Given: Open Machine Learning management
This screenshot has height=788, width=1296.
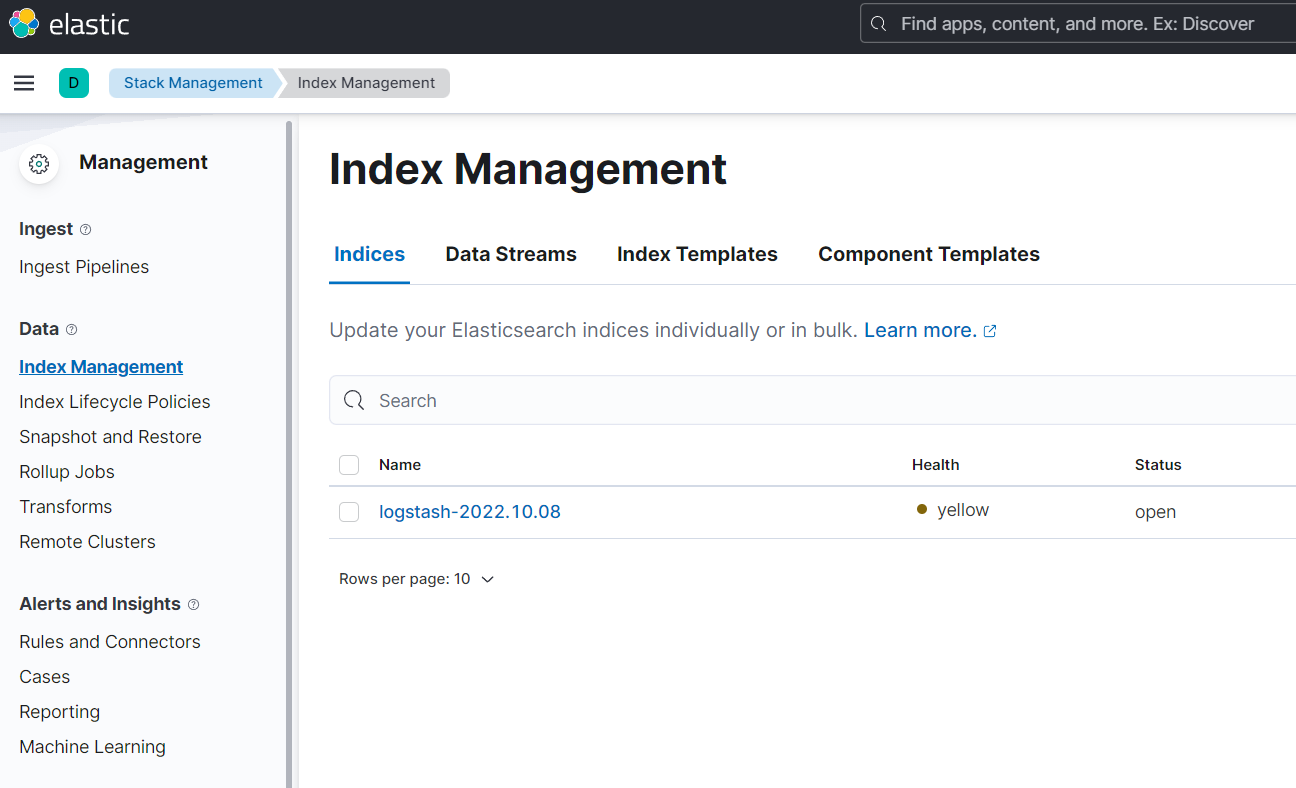Looking at the screenshot, I should click(x=92, y=747).
